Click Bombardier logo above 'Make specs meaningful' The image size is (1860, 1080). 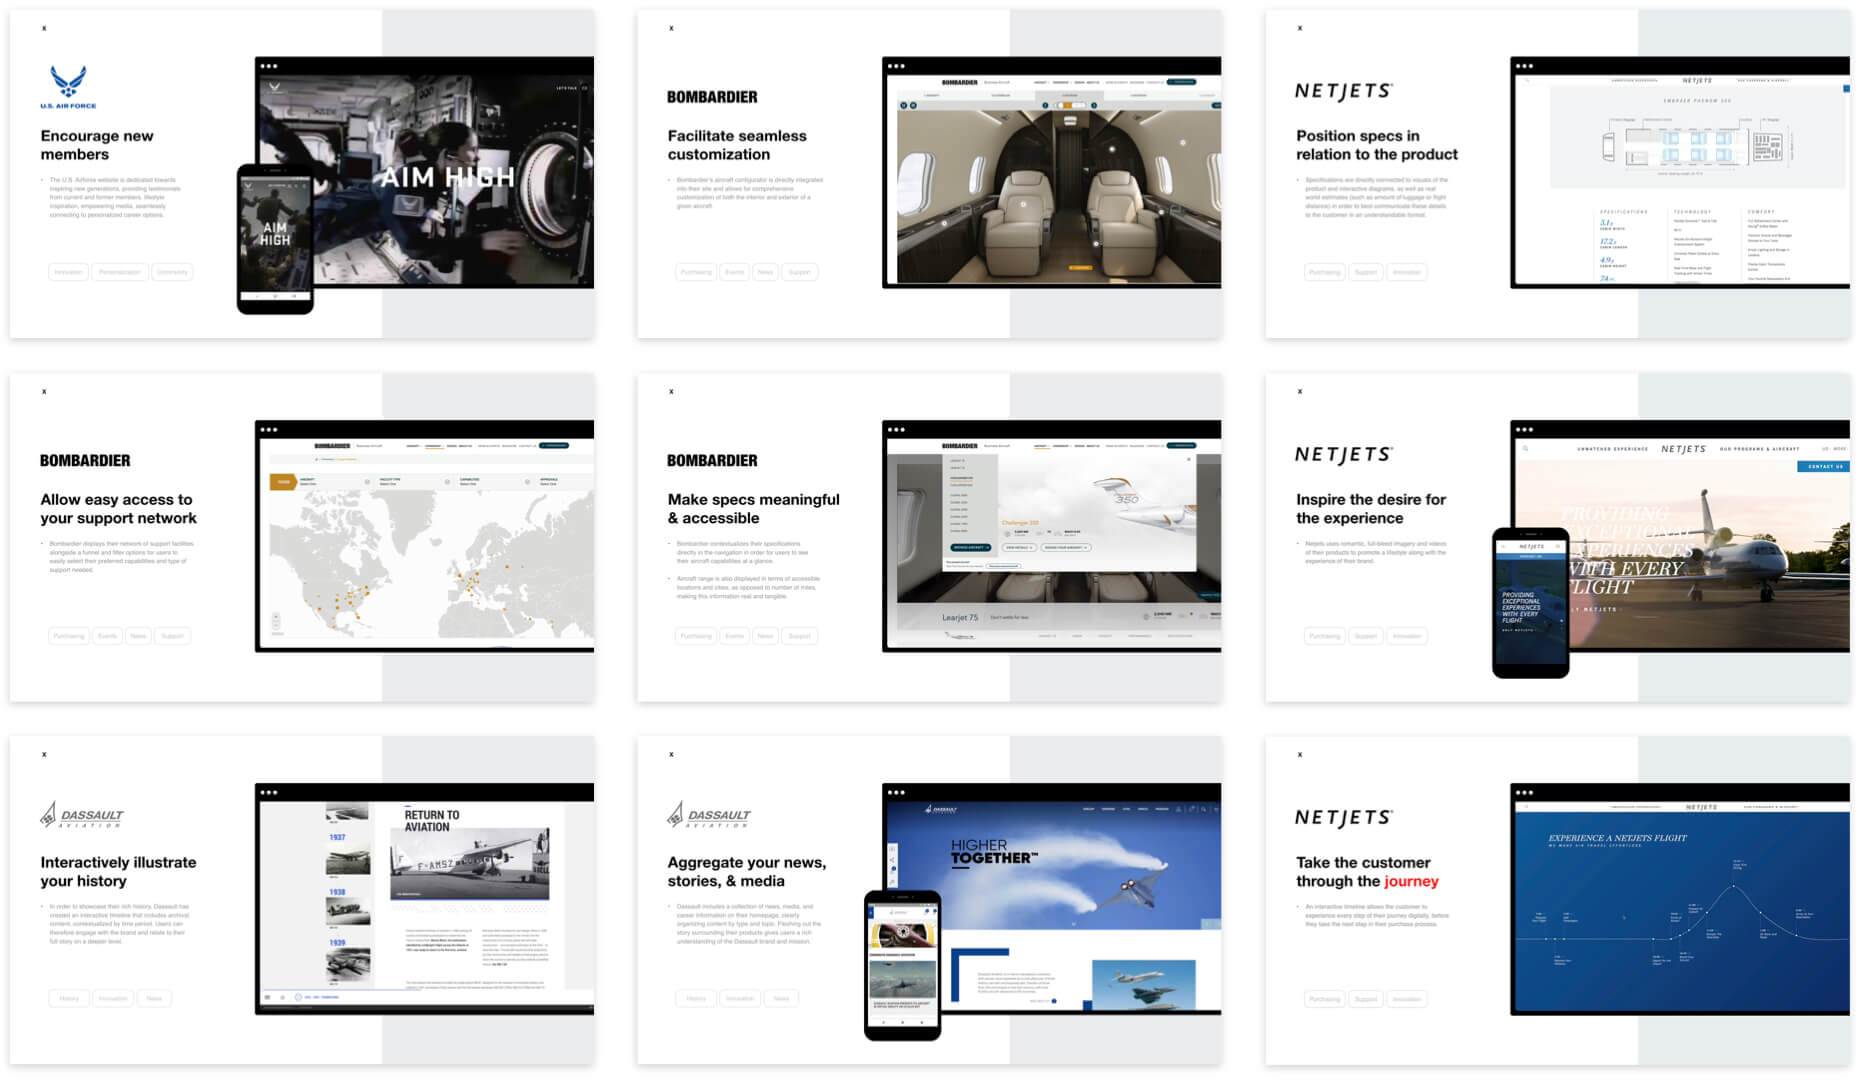tap(712, 461)
